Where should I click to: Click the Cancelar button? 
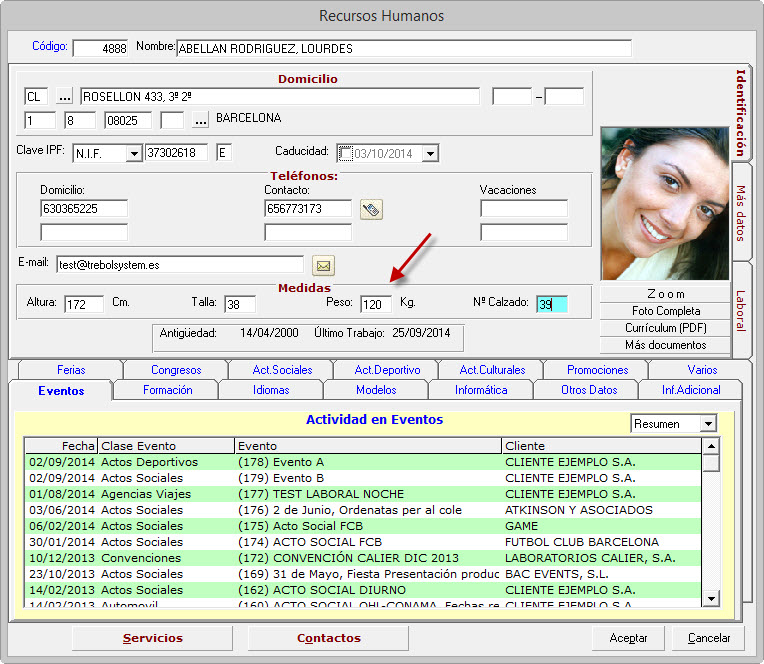point(709,638)
